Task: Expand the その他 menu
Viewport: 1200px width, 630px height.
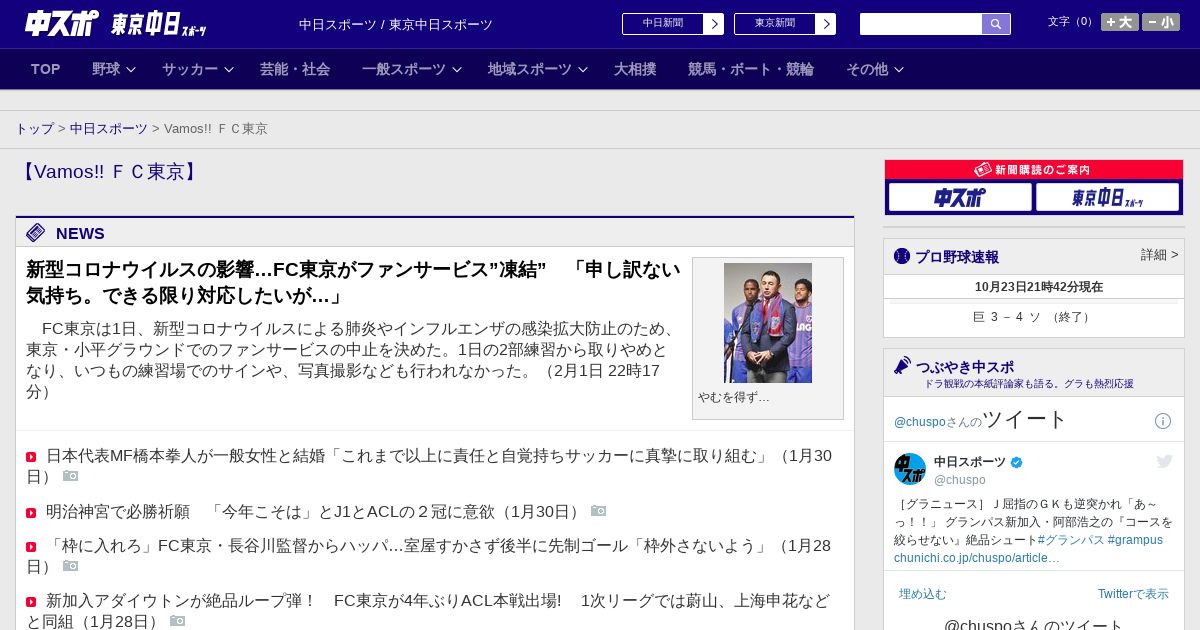Action: (875, 69)
